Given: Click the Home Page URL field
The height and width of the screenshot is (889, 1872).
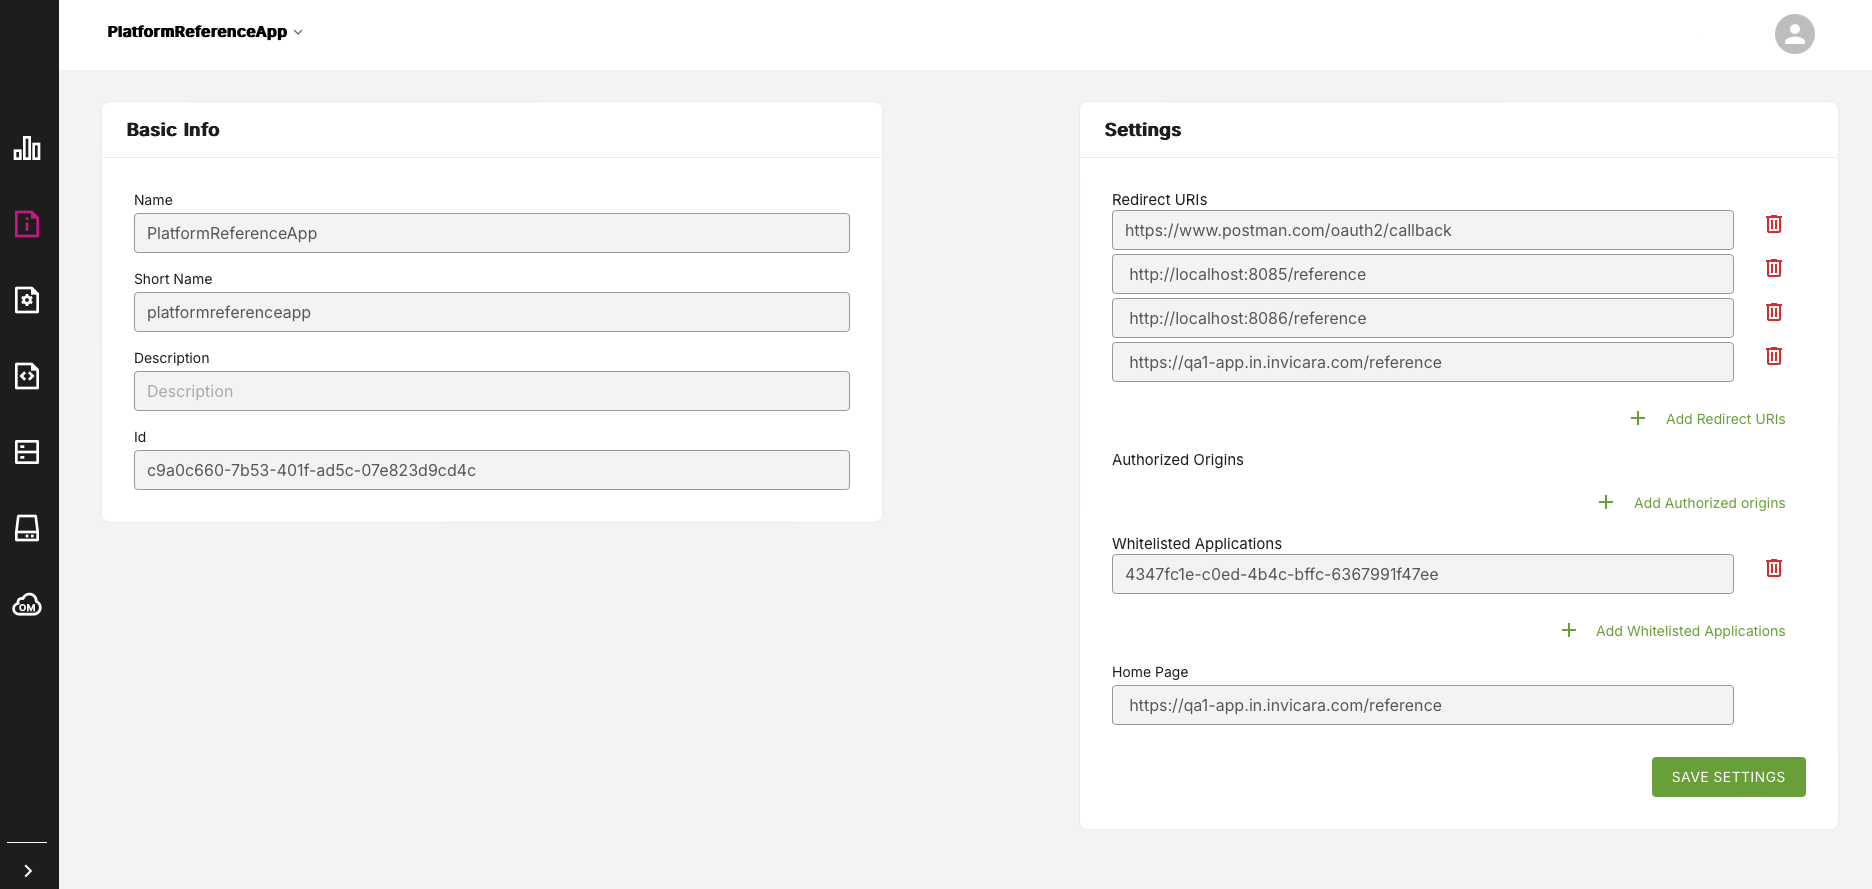Looking at the screenshot, I should [1422, 705].
